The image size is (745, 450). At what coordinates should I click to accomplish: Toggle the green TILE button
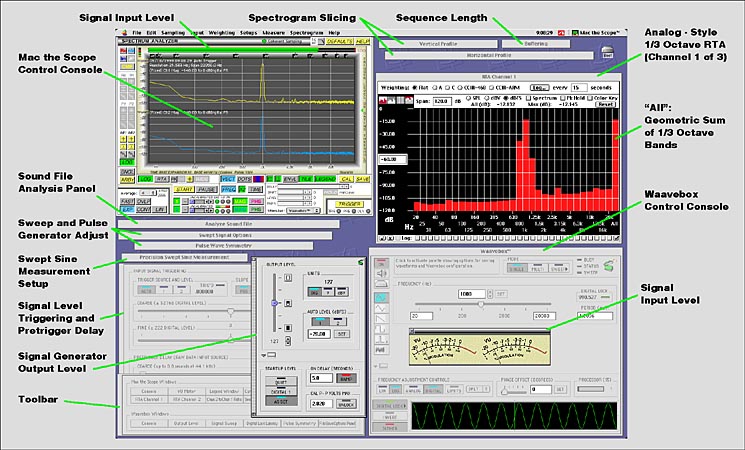click(306, 179)
